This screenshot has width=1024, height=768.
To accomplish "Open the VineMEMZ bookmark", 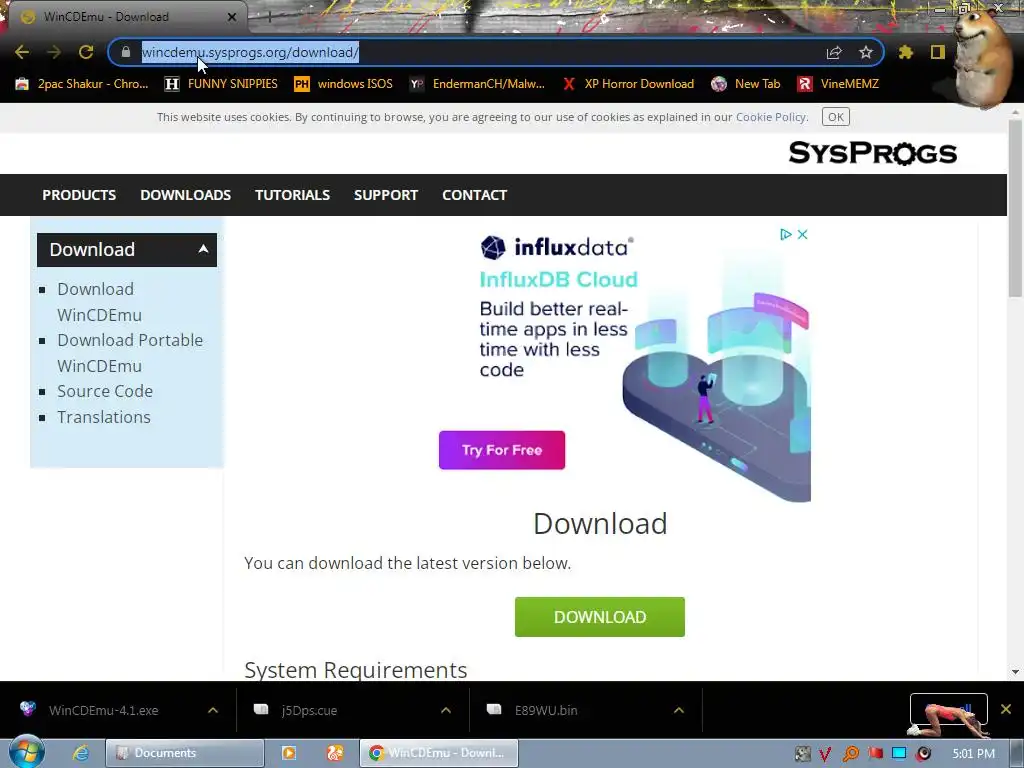I will [839, 84].
